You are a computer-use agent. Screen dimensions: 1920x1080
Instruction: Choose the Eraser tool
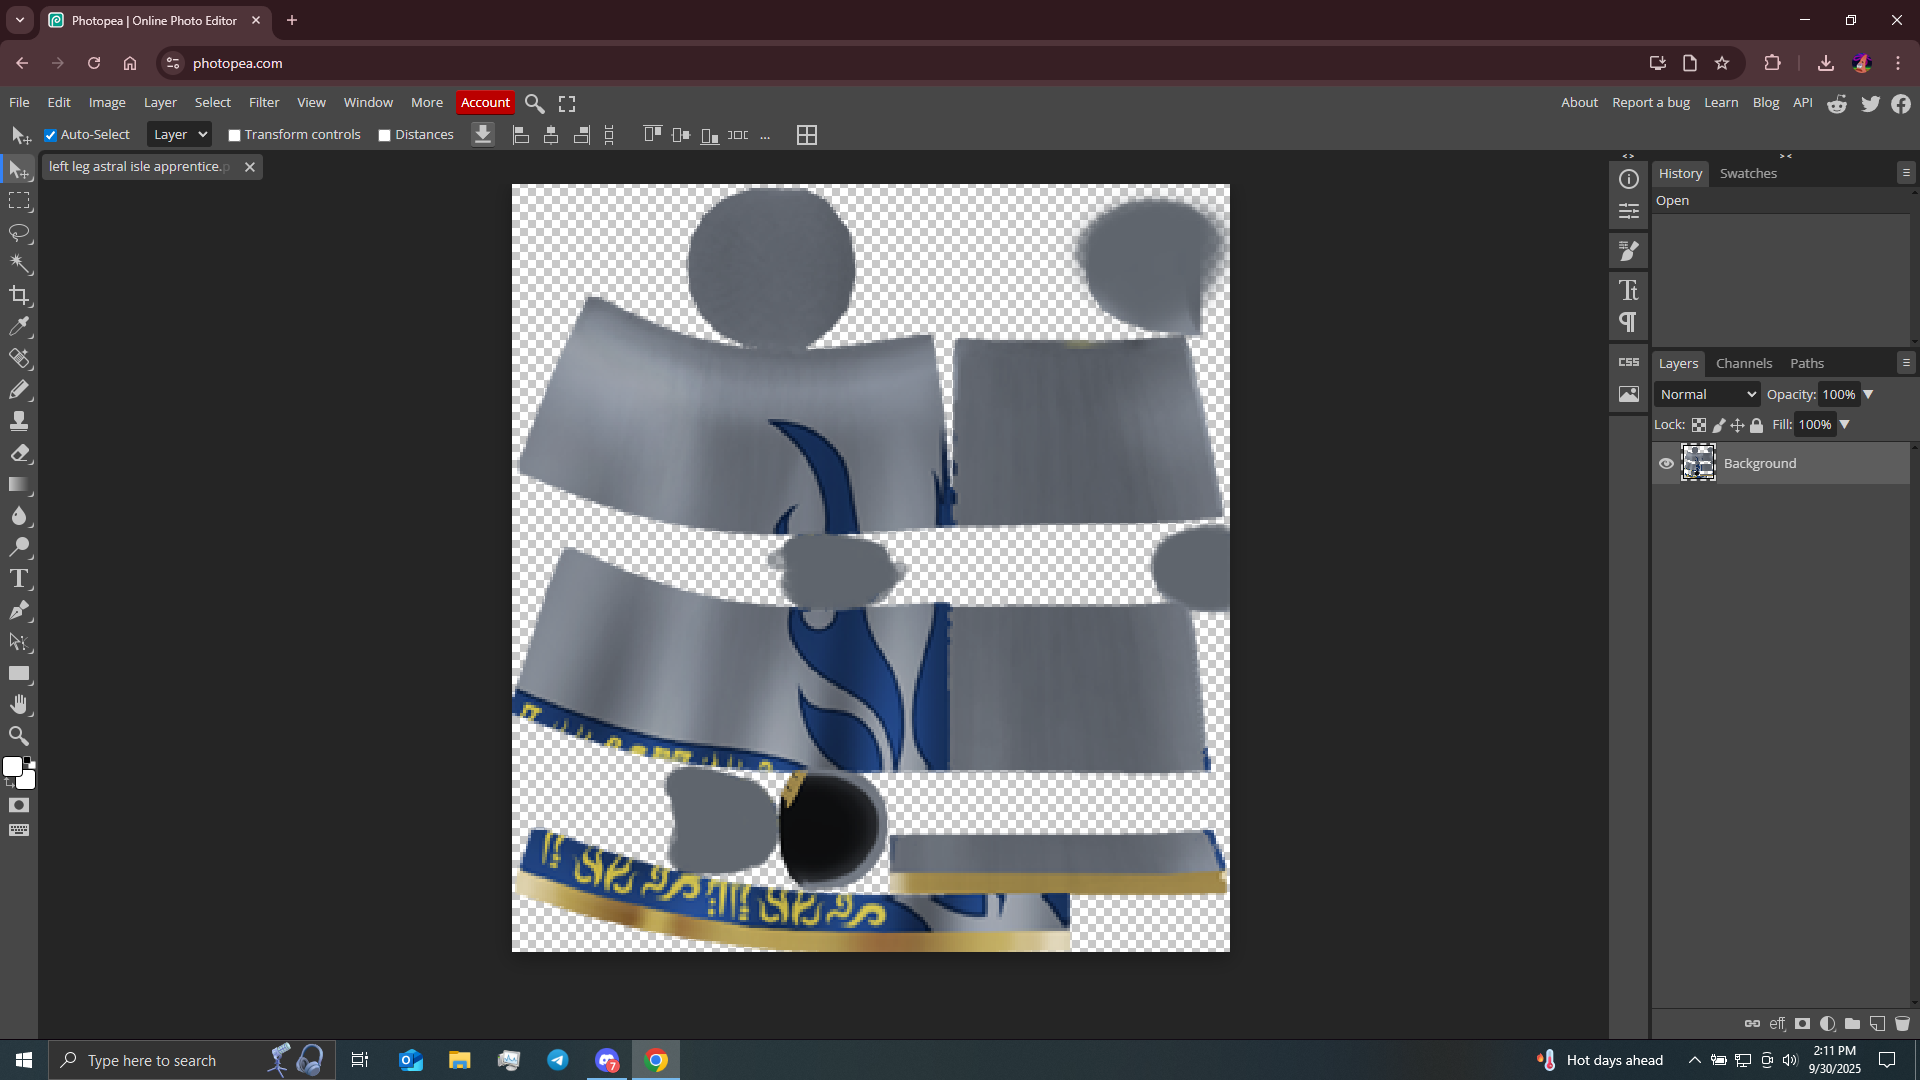pyautogui.click(x=19, y=453)
